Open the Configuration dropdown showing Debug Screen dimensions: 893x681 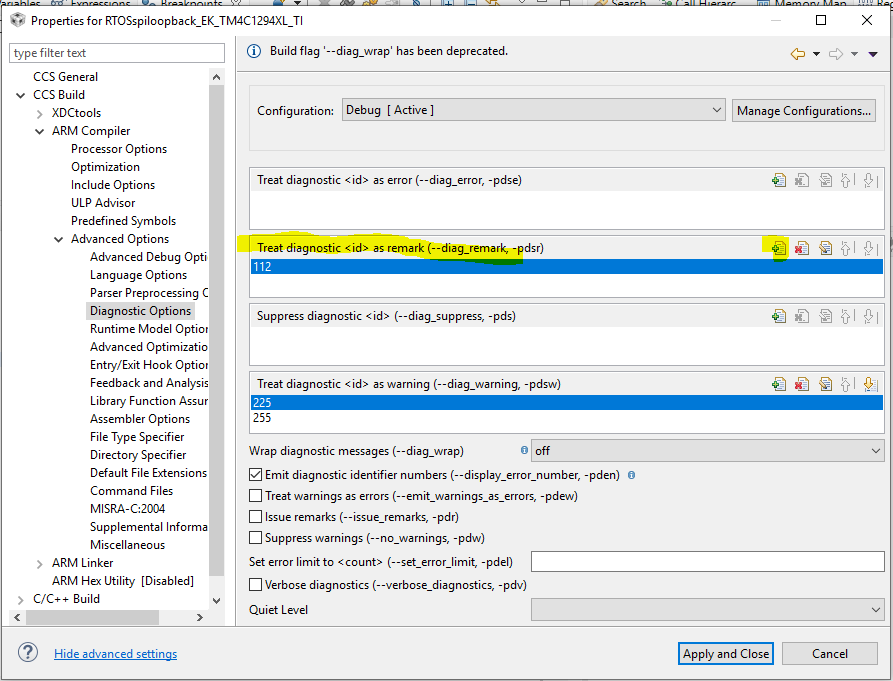(716, 110)
